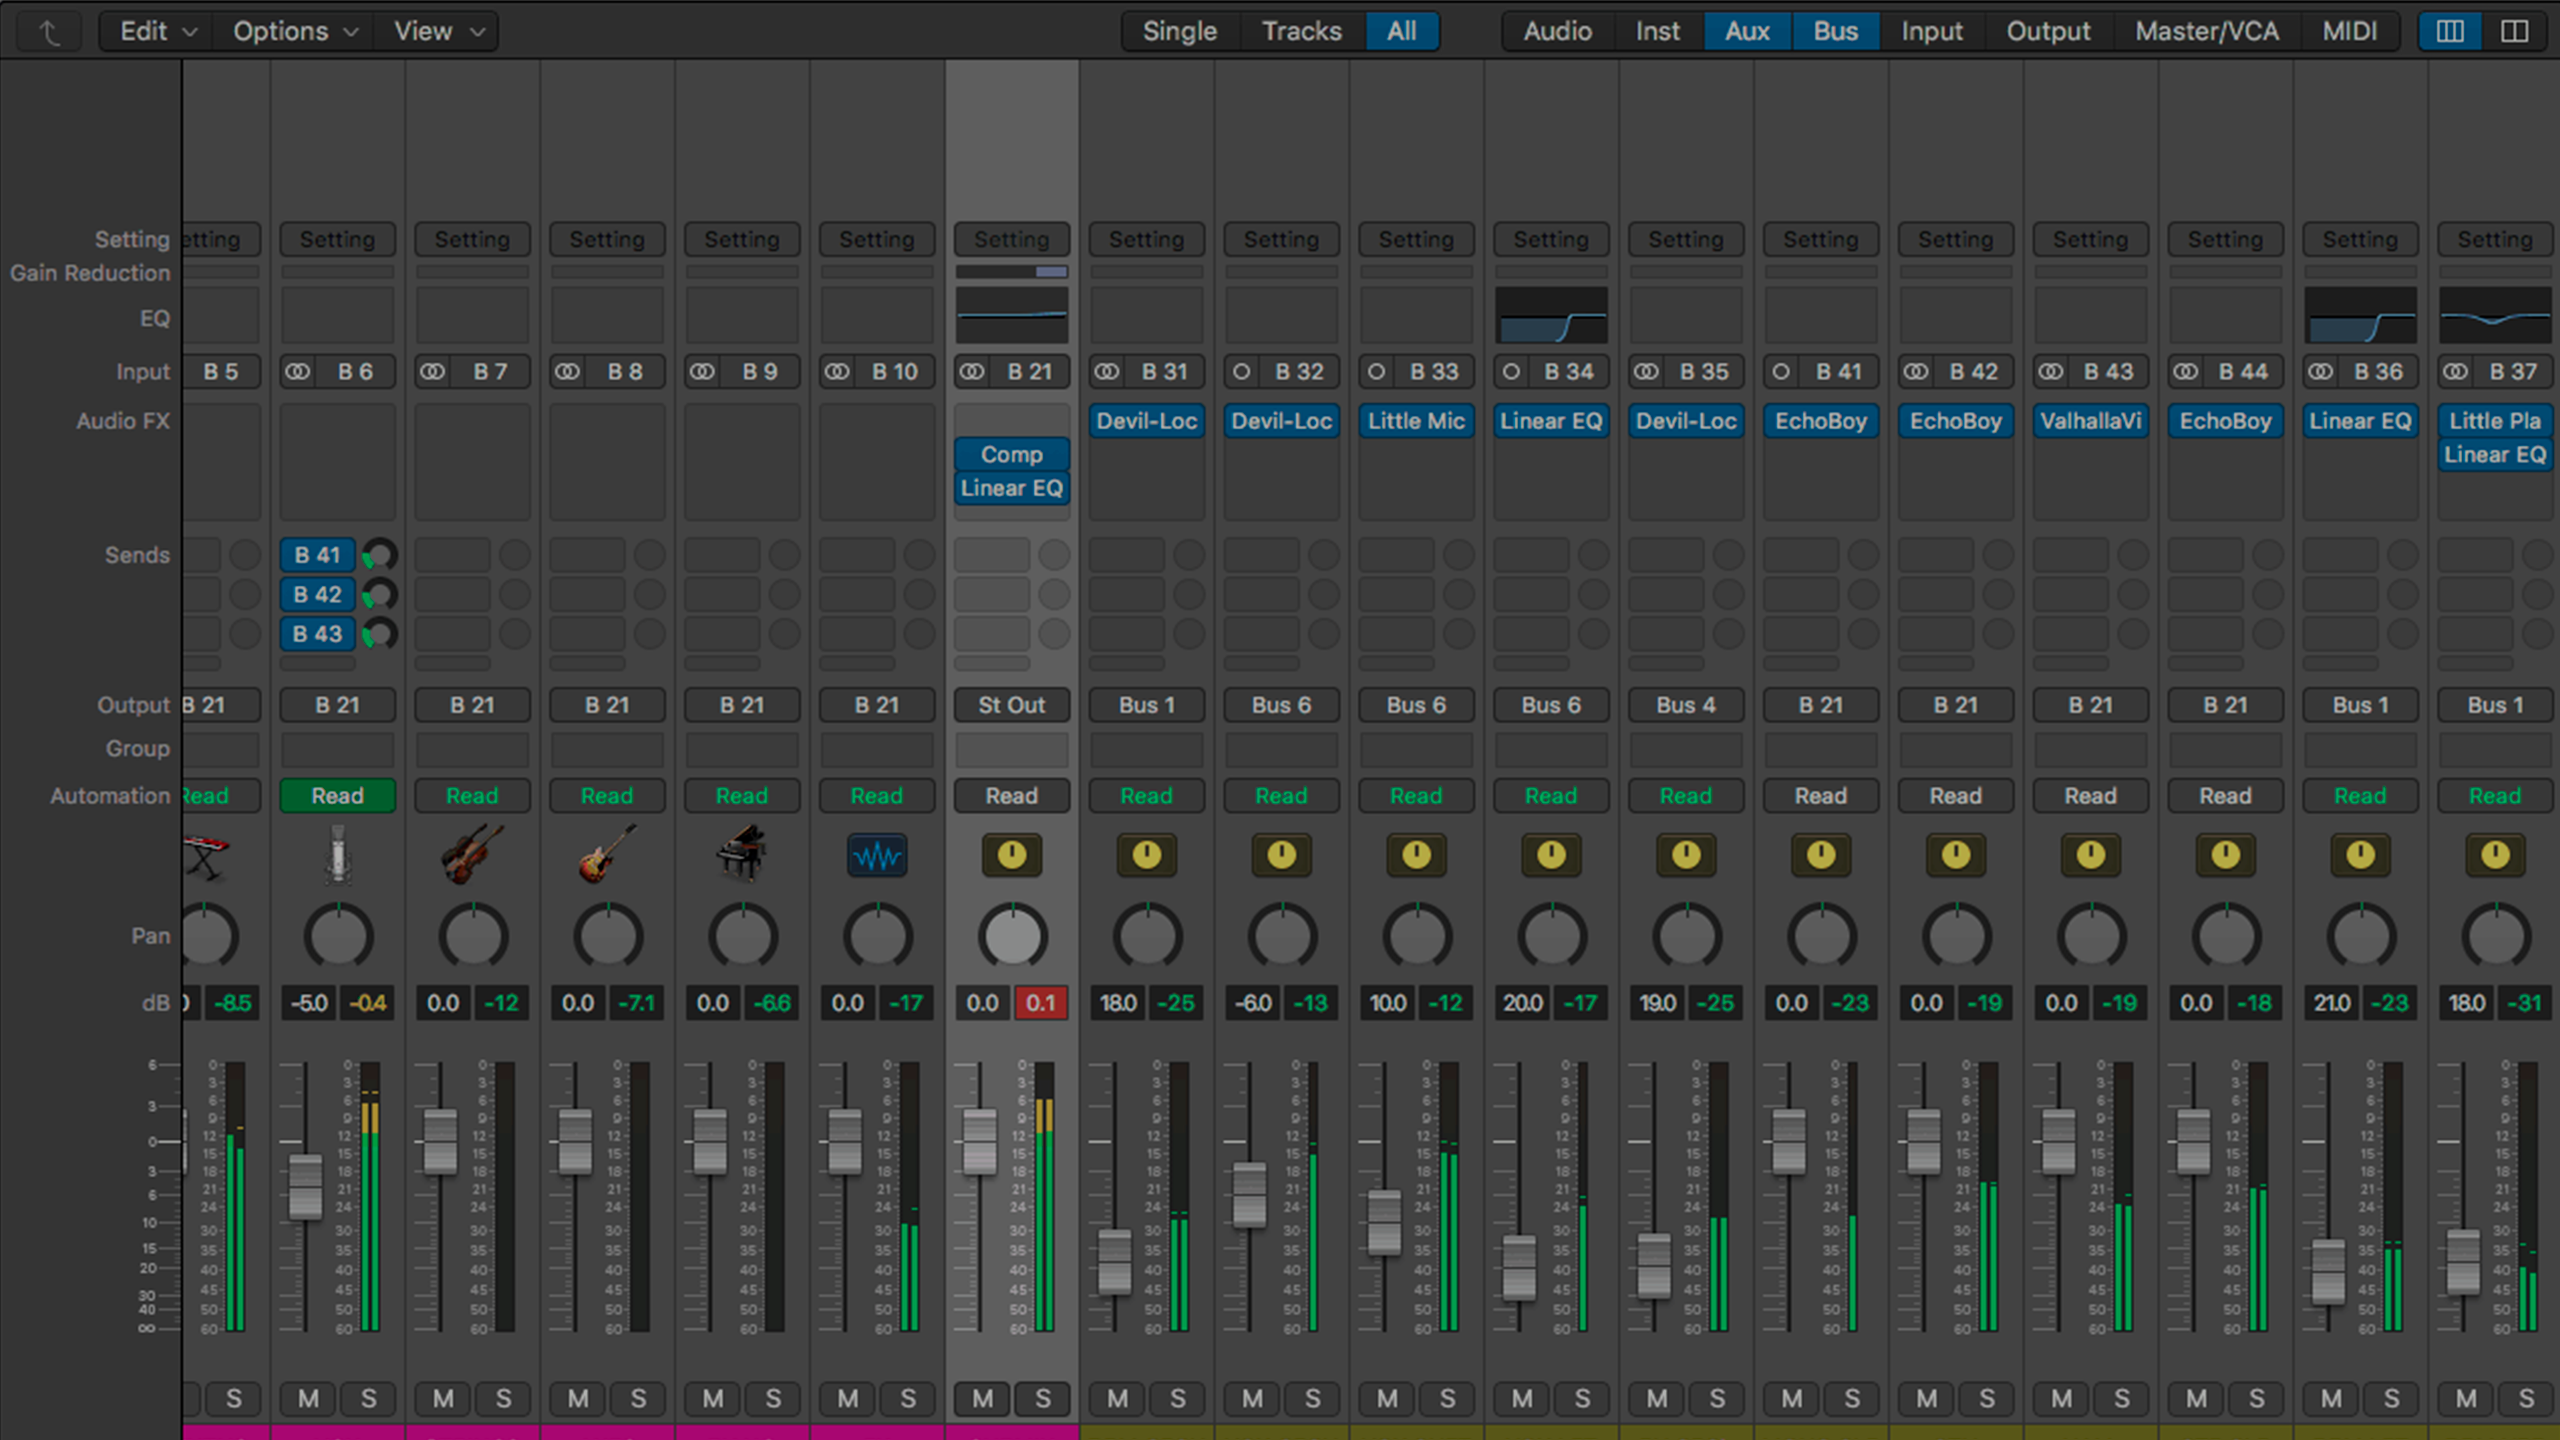Open the Edit menu dropdown
2560x1440 pixels.
click(158, 31)
